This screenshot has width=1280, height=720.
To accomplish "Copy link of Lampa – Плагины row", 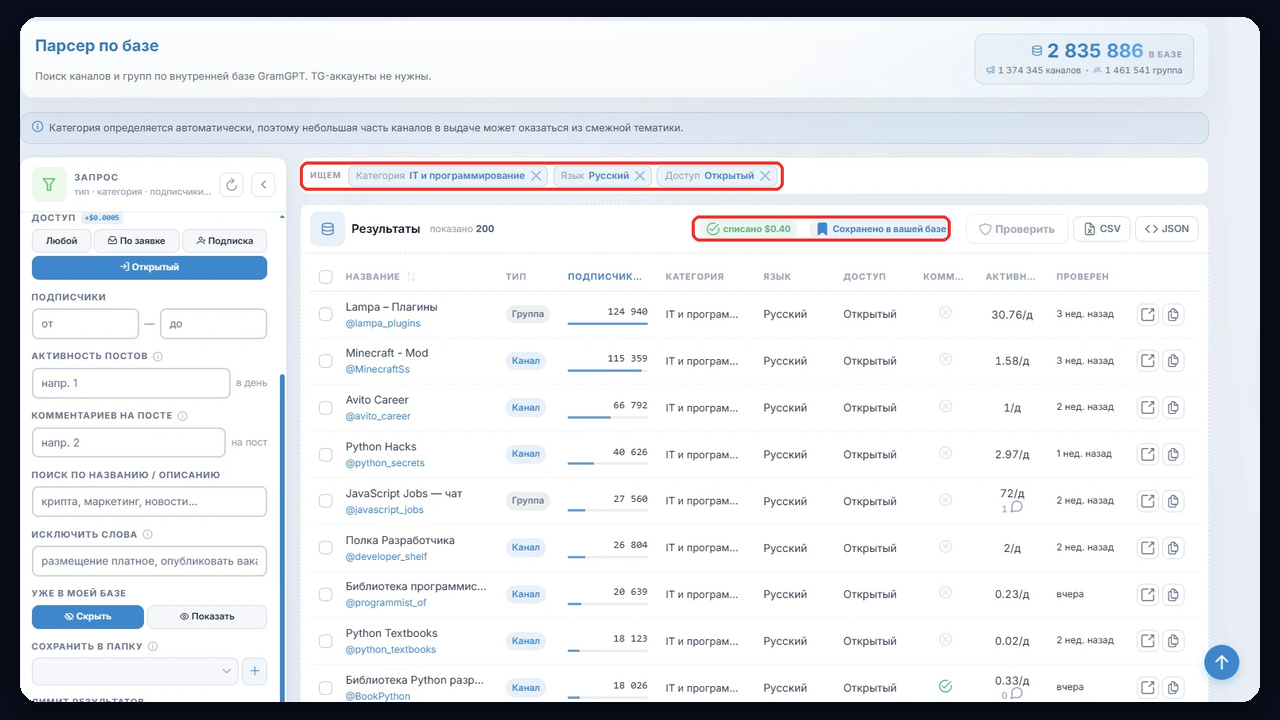I will (1173, 314).
